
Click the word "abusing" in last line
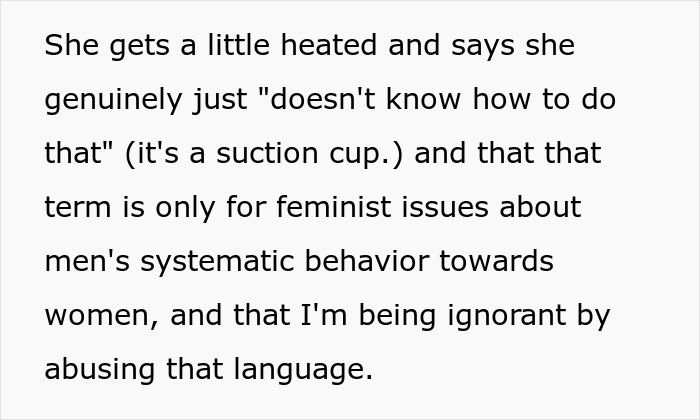pyautogui.click(x=100, y=370)
